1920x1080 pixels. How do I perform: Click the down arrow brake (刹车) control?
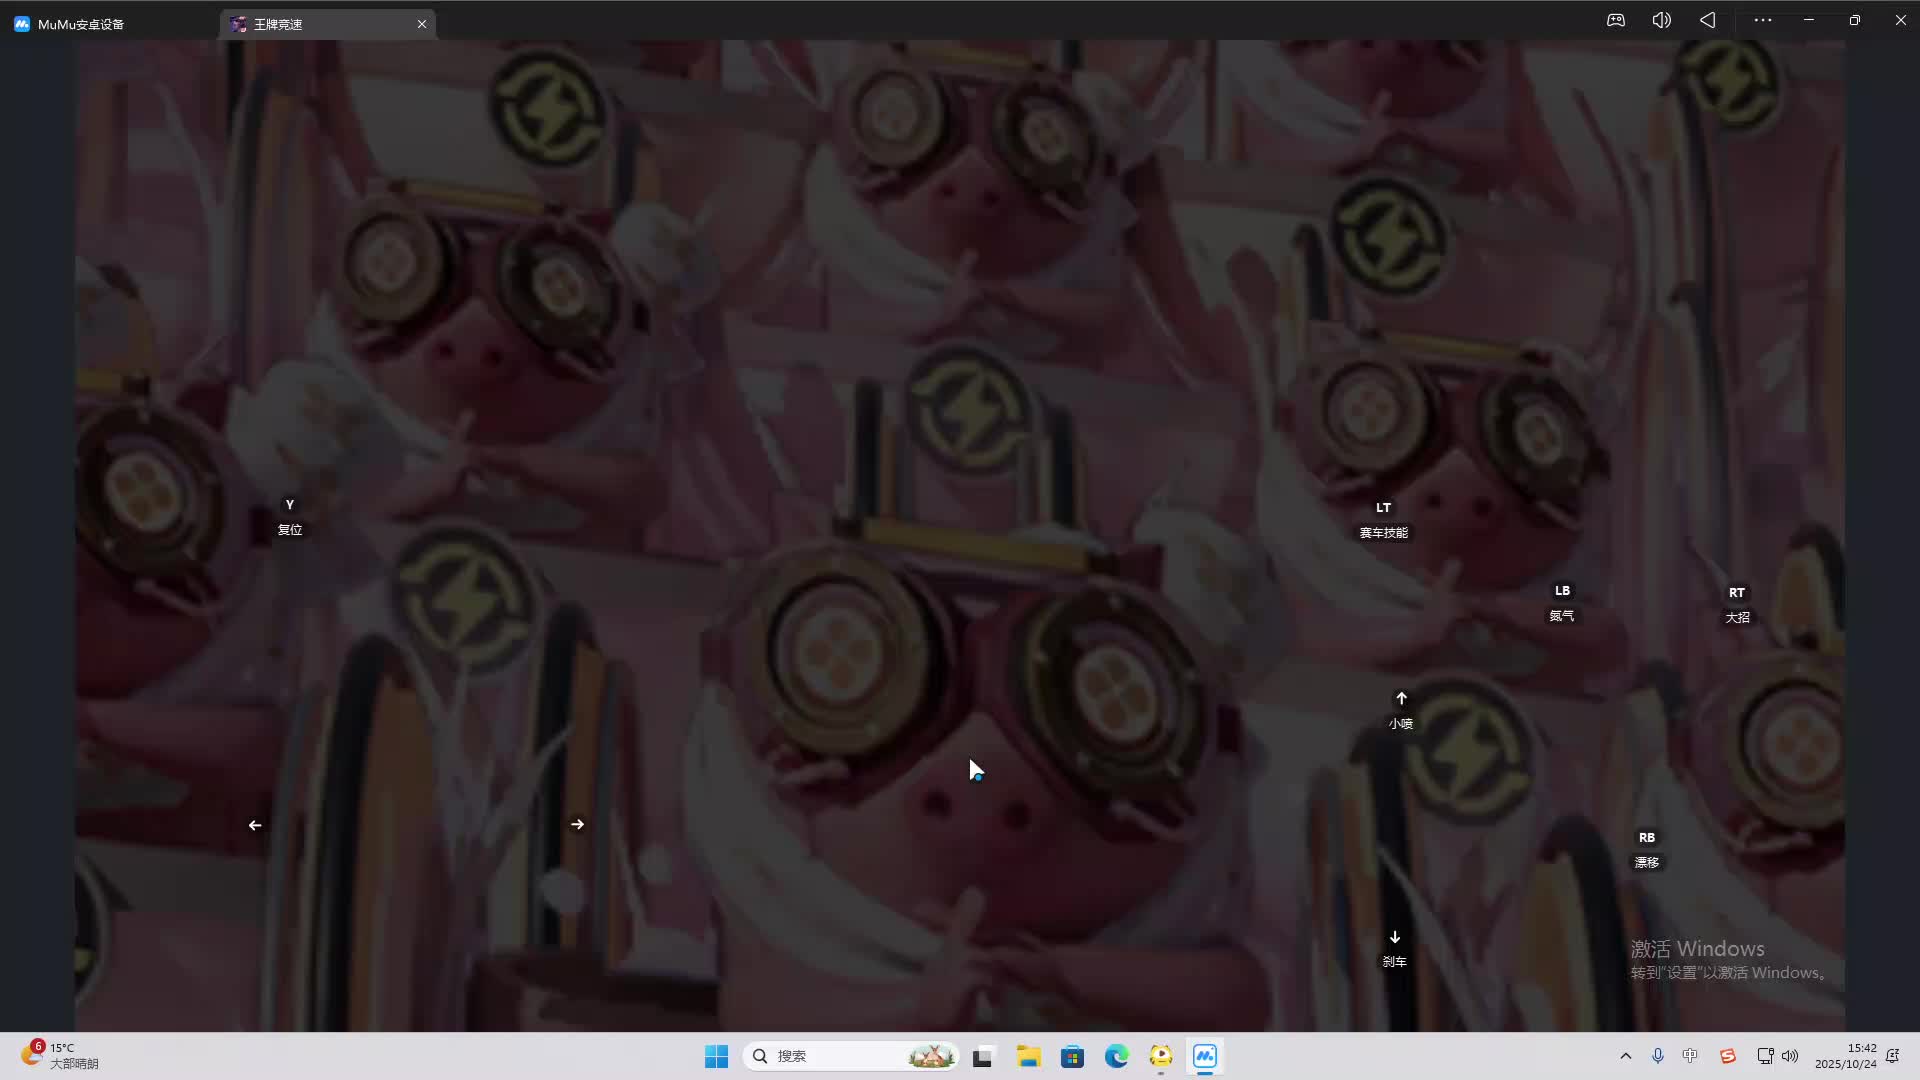pyautogui.click(x=1394, y=948)
